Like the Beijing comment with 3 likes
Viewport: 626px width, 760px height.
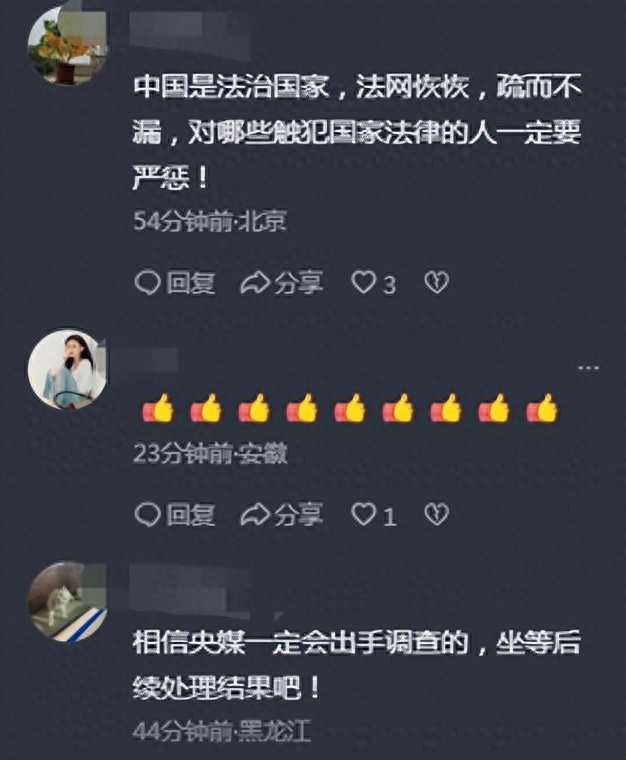tap(373, 283)
